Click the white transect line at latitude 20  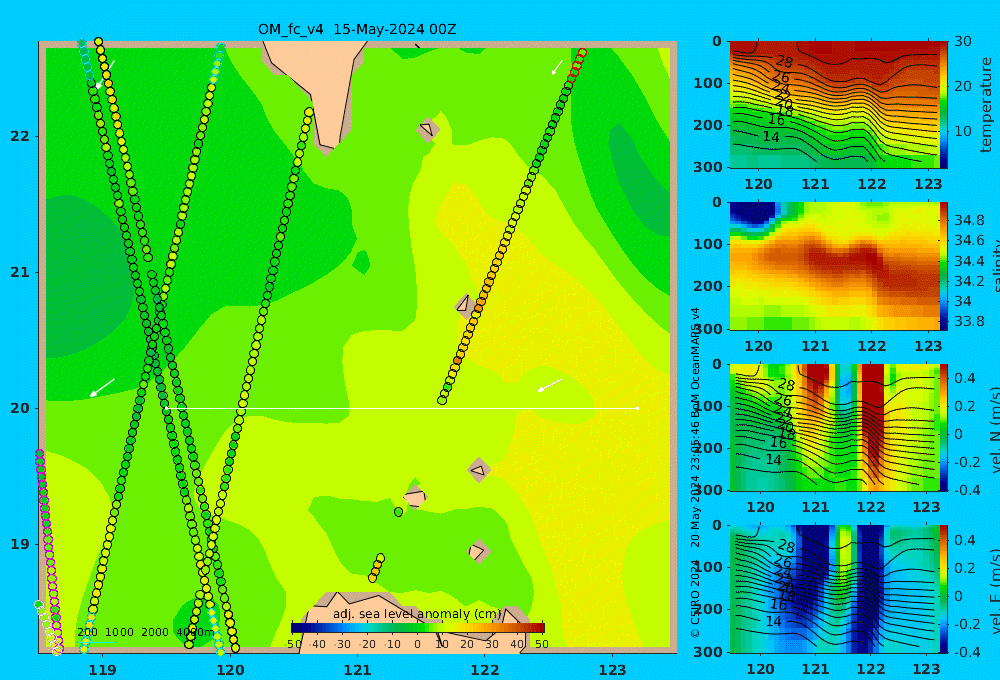tap(402, 408)
